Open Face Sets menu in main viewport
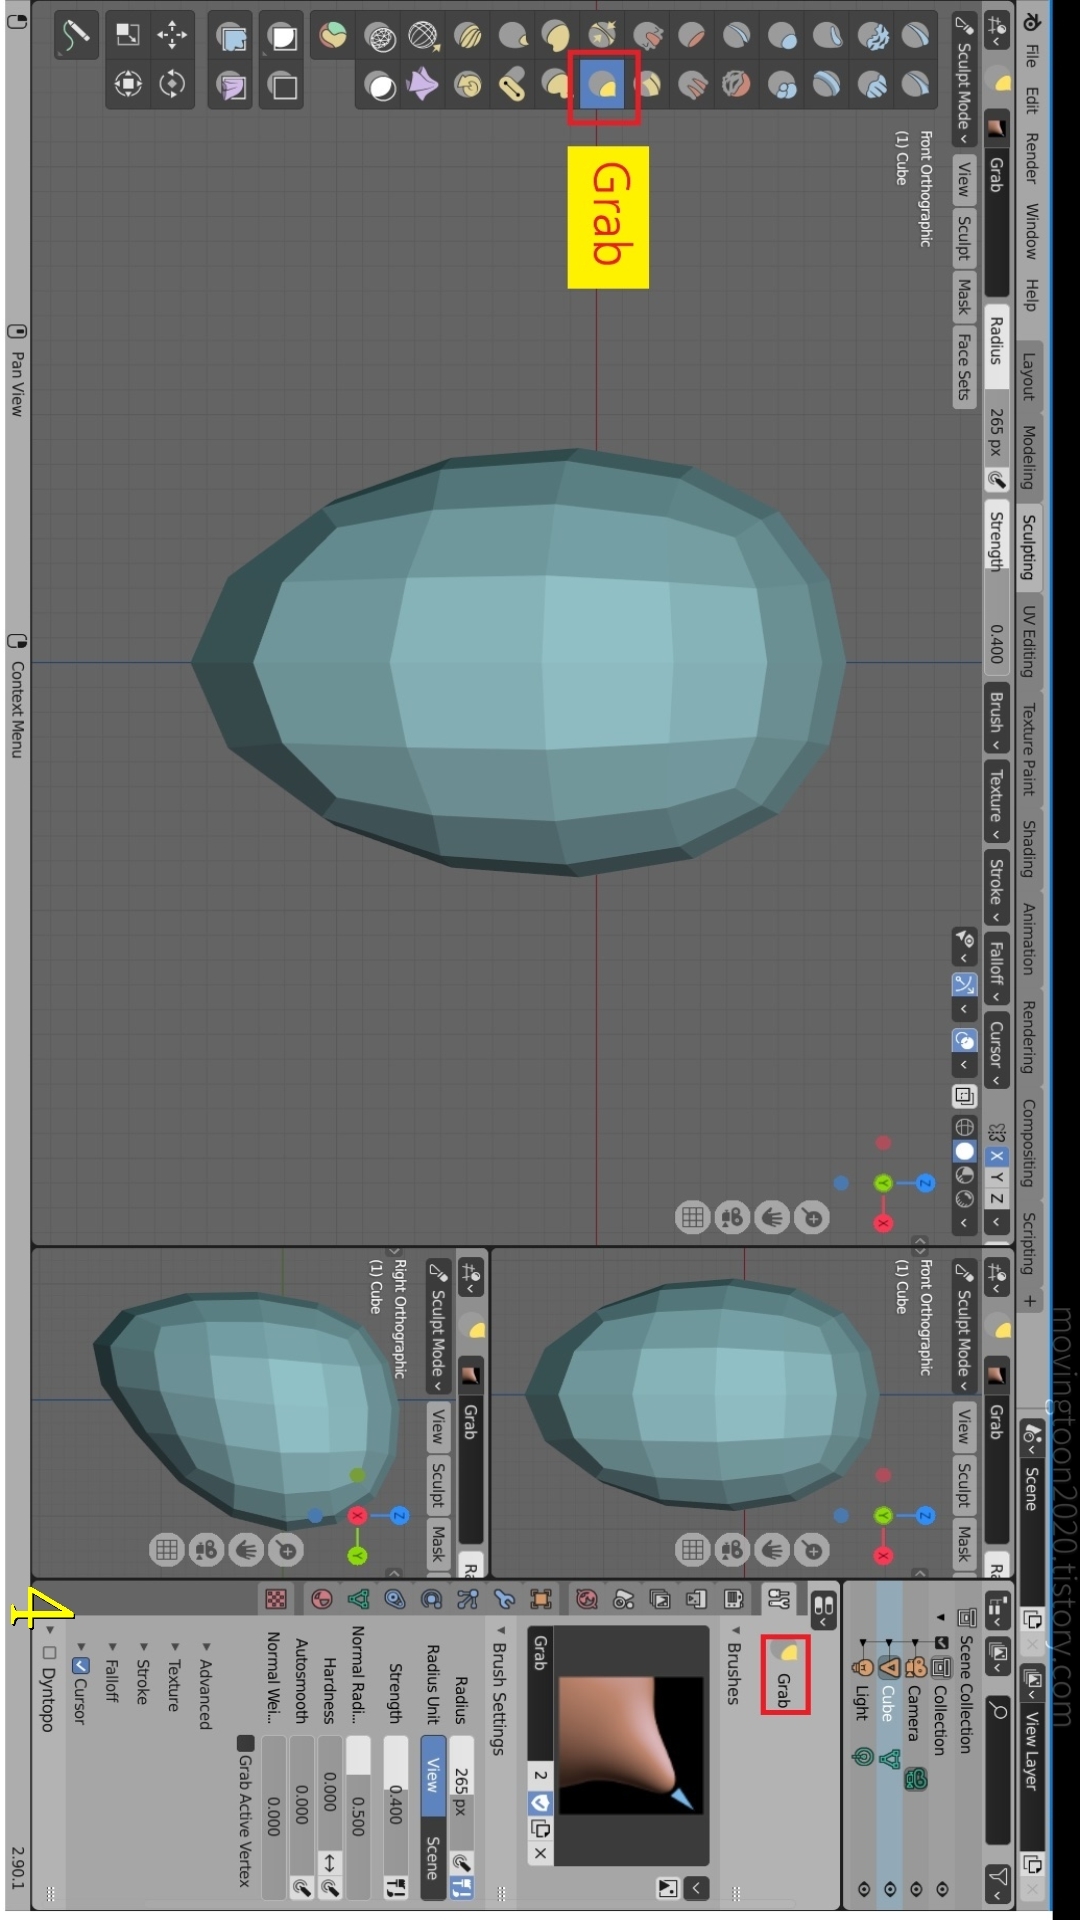 (x=964, y=368)
